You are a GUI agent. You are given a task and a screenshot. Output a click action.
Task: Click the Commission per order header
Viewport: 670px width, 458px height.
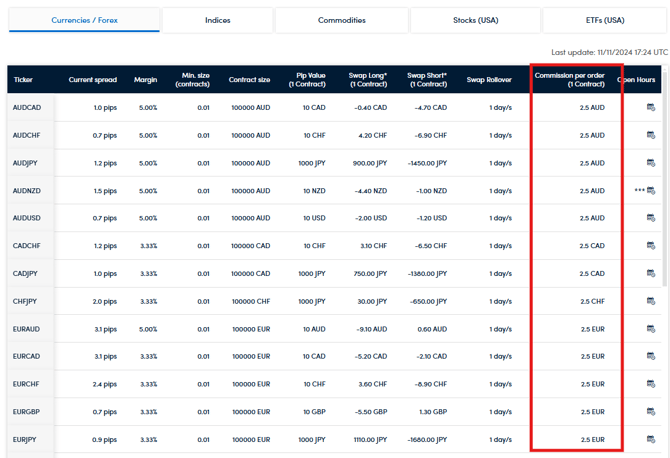coord(577,80)
